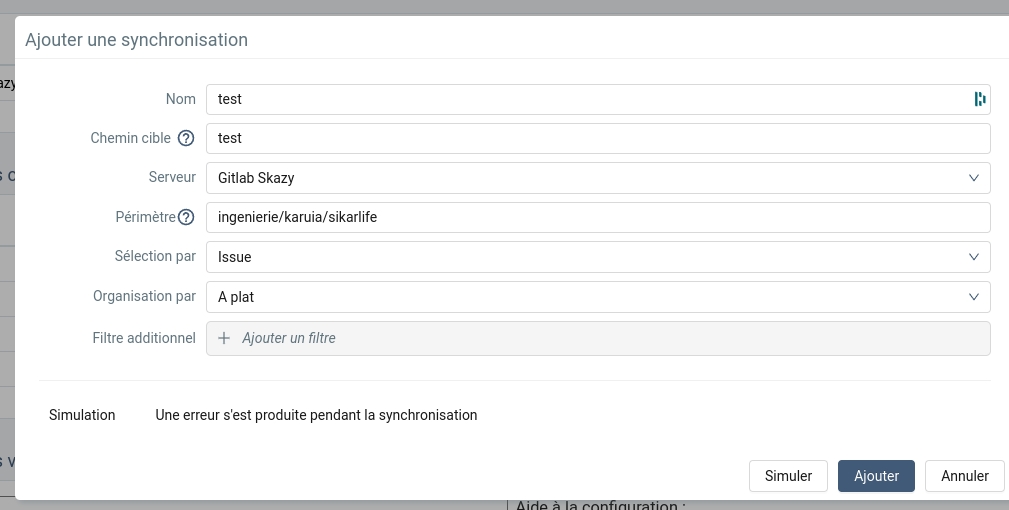The image size is (1009, 510).
Task: Click the synchronisation error message text
Action: [x=316, y=415]
